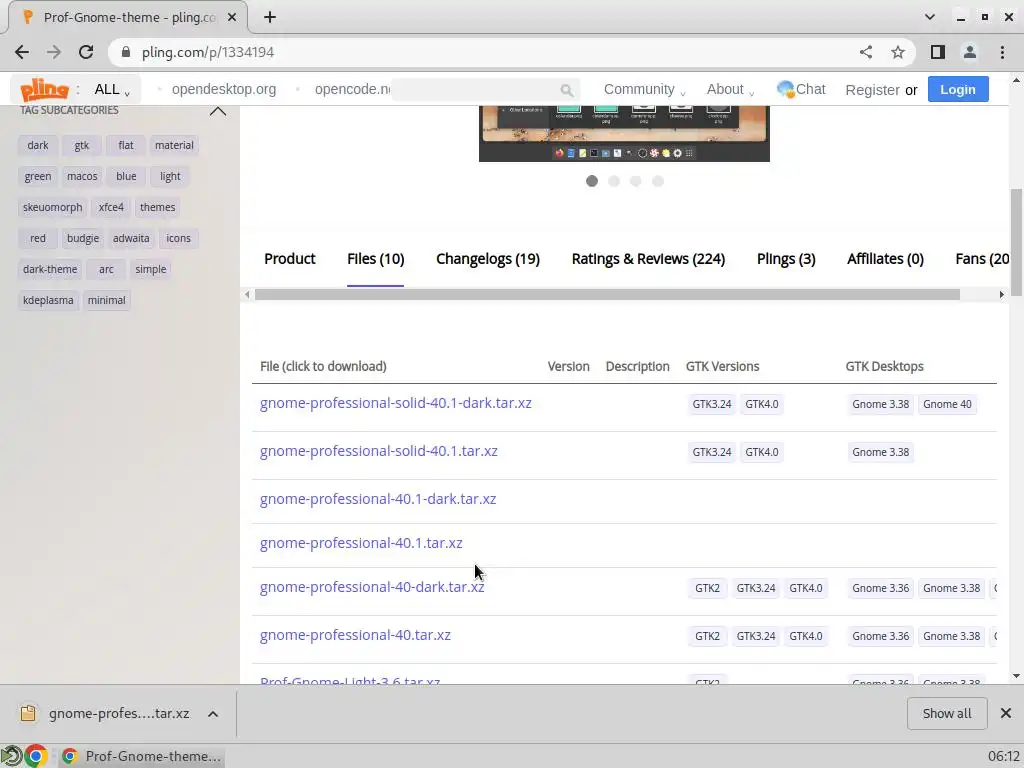Image resolution: width=1024 pixels, height=768 pixels.
Task: Select the third carousel dot
Action: [635, 181]
